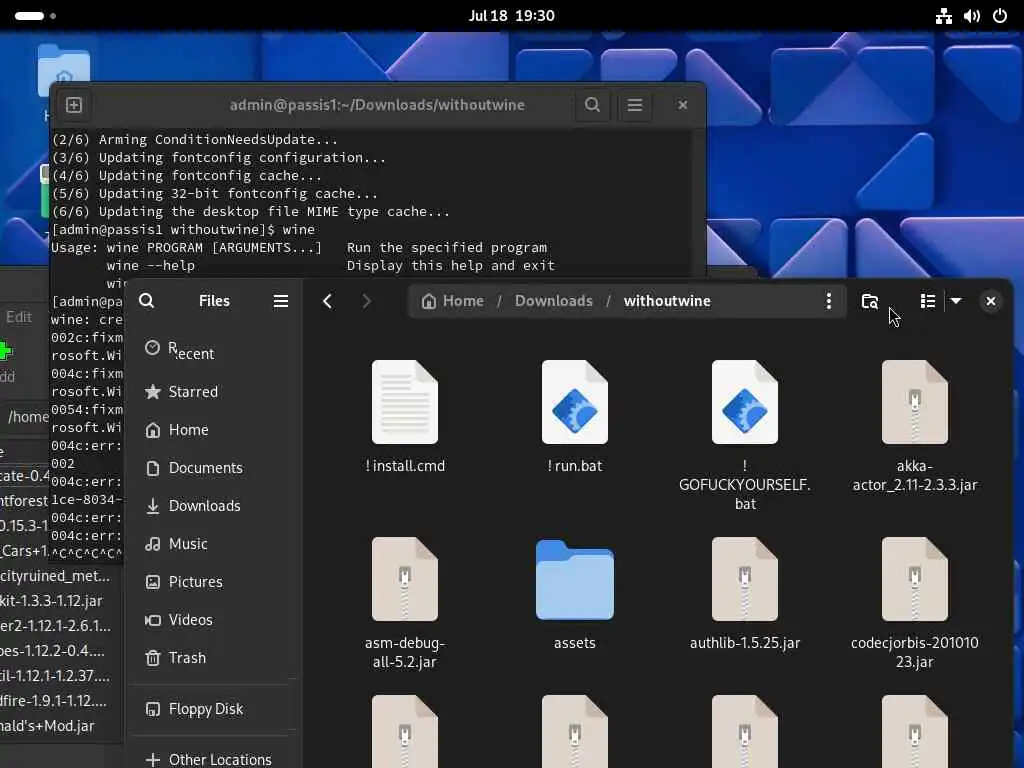Viewport: 1024px width, 768px height.
Task: Click the network icon in top bar
Action: pyautogui.click(x=944, y=16)
